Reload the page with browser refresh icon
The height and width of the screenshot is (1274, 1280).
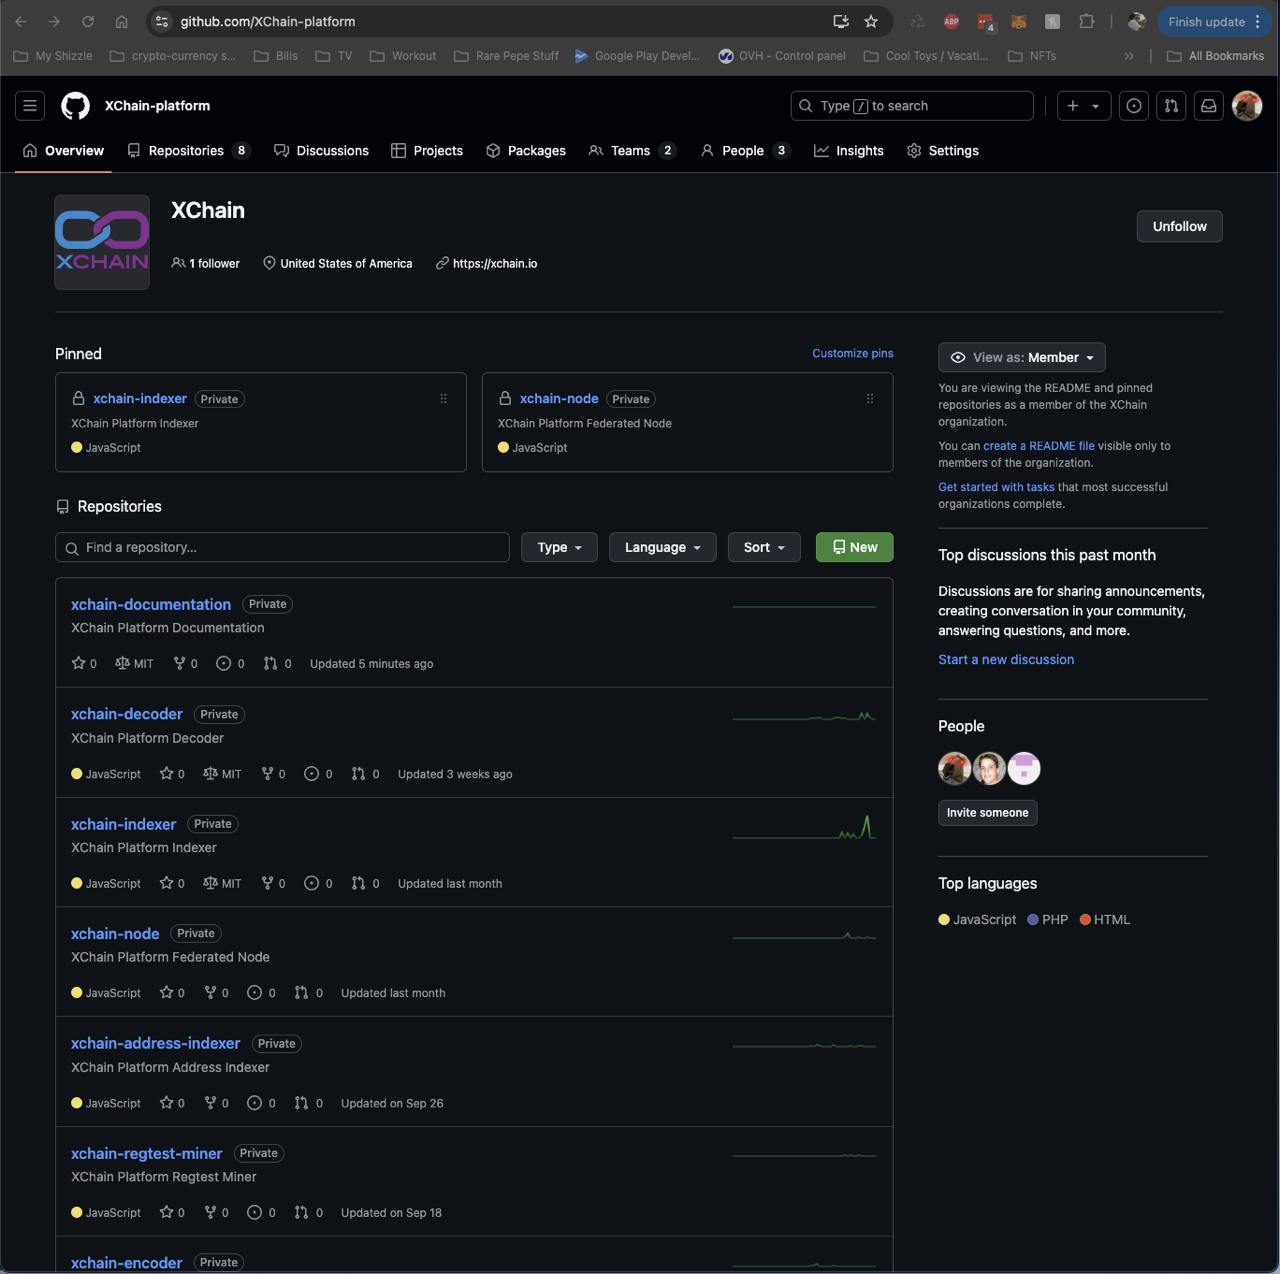[88, 21]
